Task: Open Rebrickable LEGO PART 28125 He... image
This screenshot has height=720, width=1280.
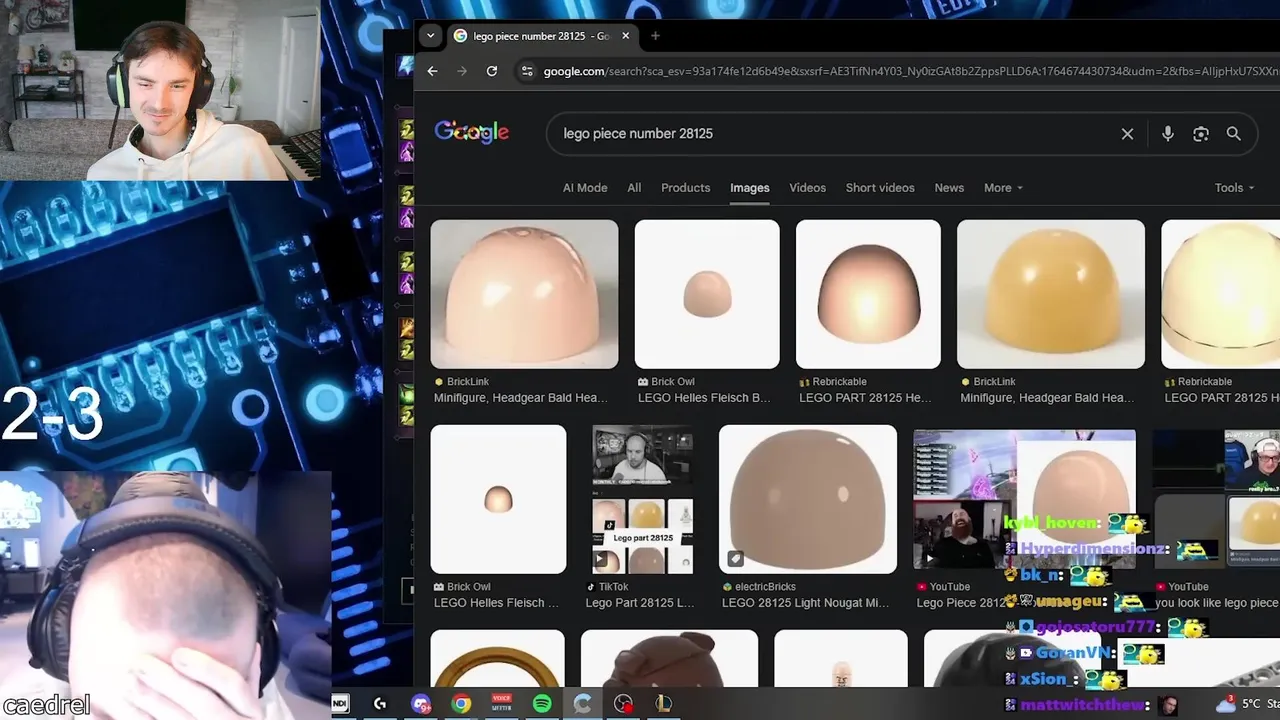Action: [x=868, y=294]
